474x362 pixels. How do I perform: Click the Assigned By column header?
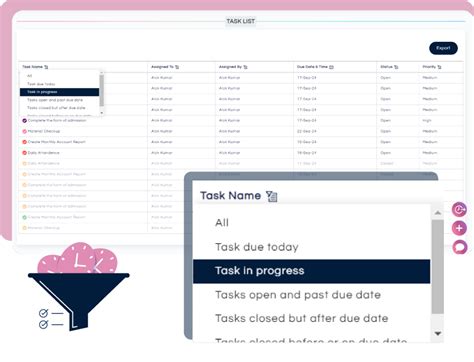tap(230, 67)
